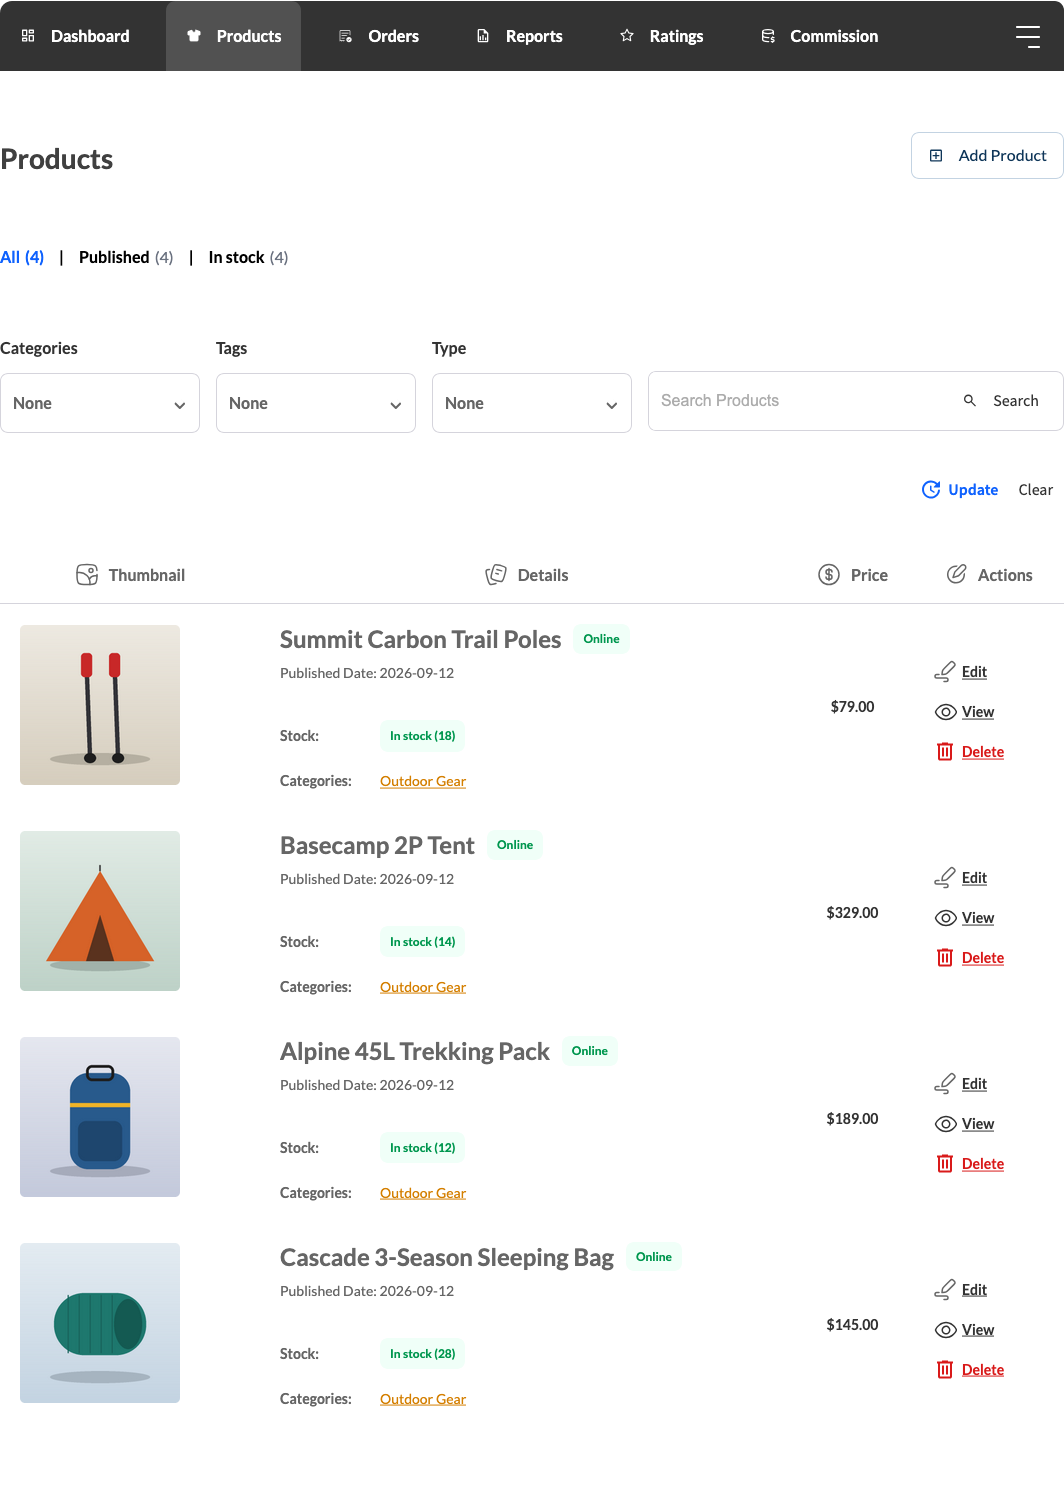
Task: Open the hamburger menu in the top bar
Action: click(x=1028, y=36)
